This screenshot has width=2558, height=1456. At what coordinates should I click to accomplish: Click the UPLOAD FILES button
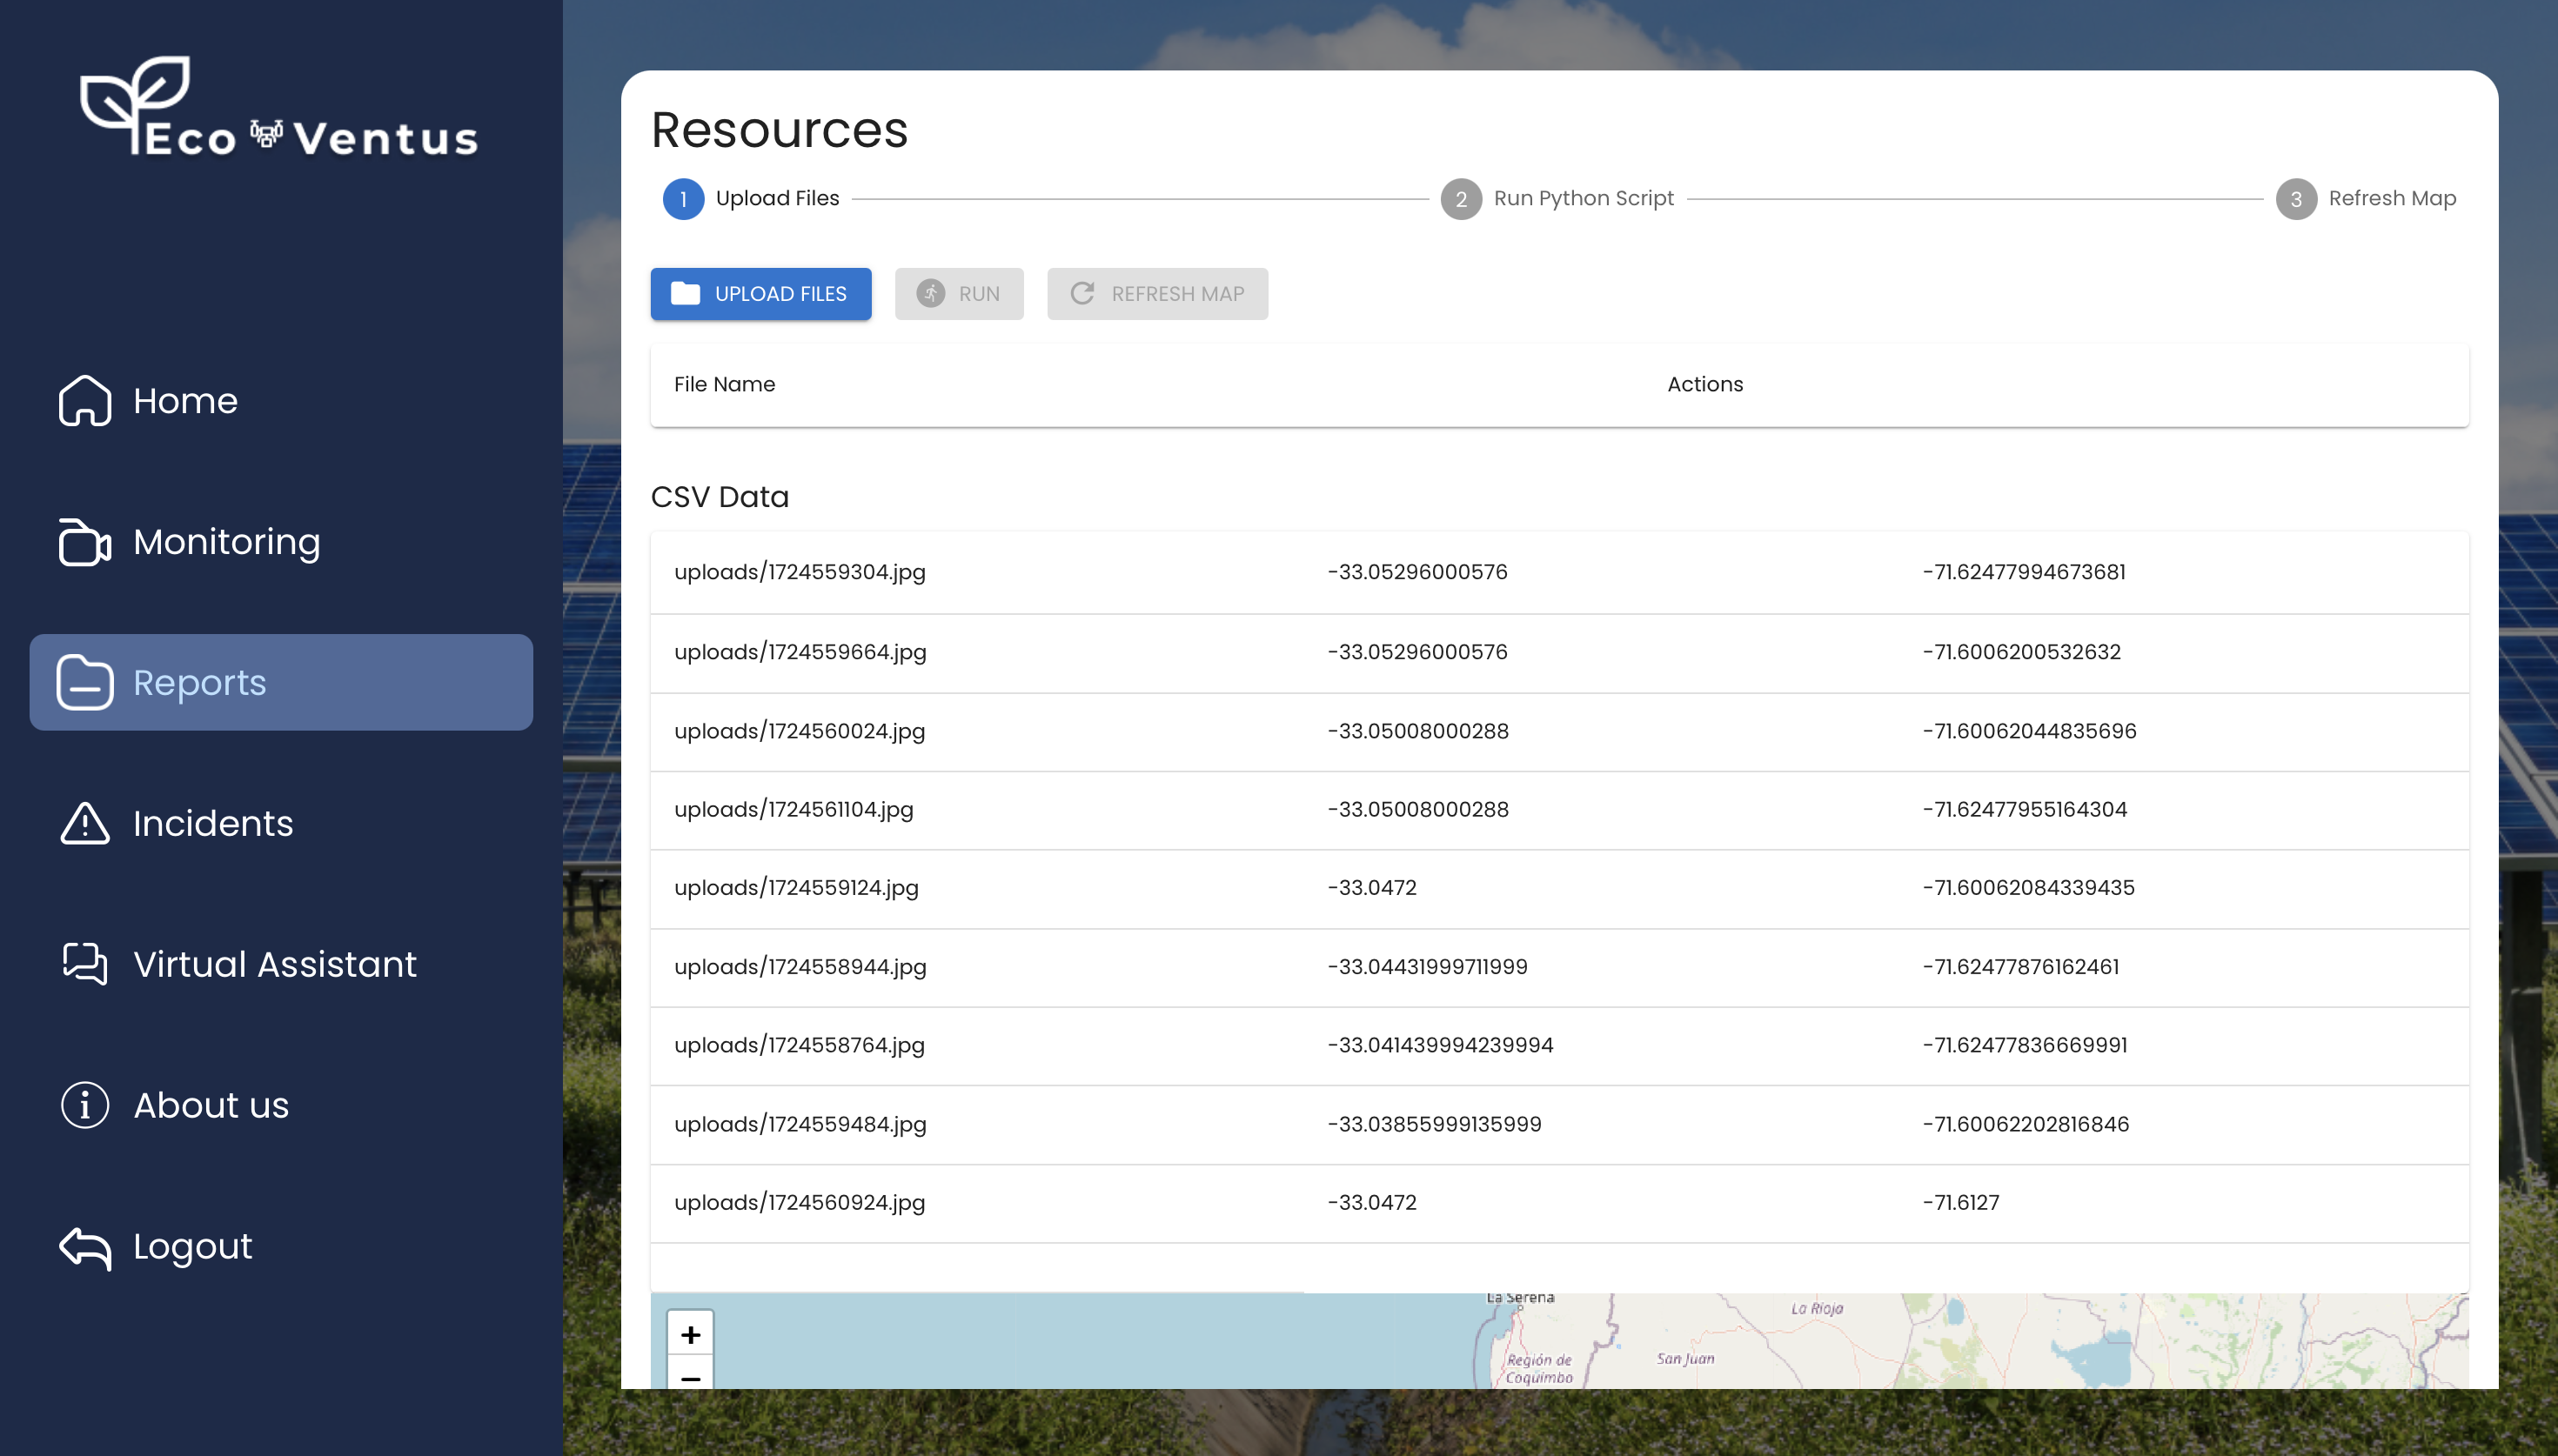(x=760, y=293)
